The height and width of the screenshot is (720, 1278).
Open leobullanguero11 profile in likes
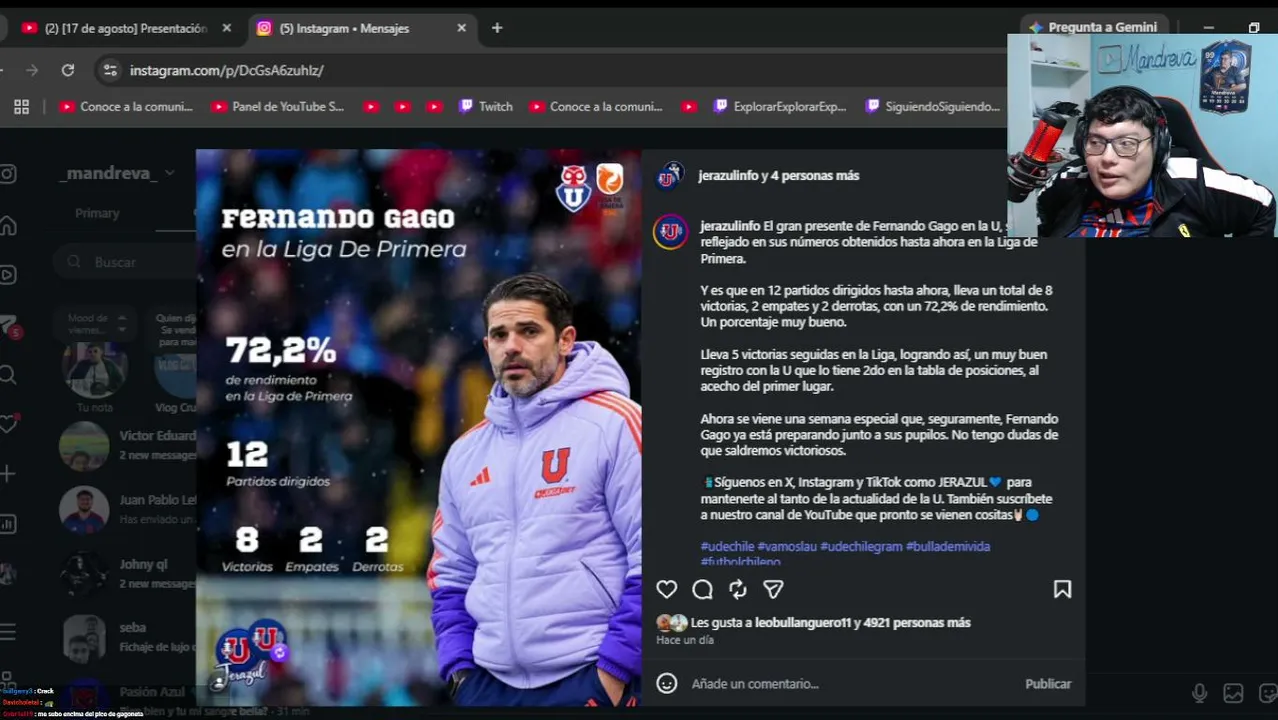tap(802, 622)
